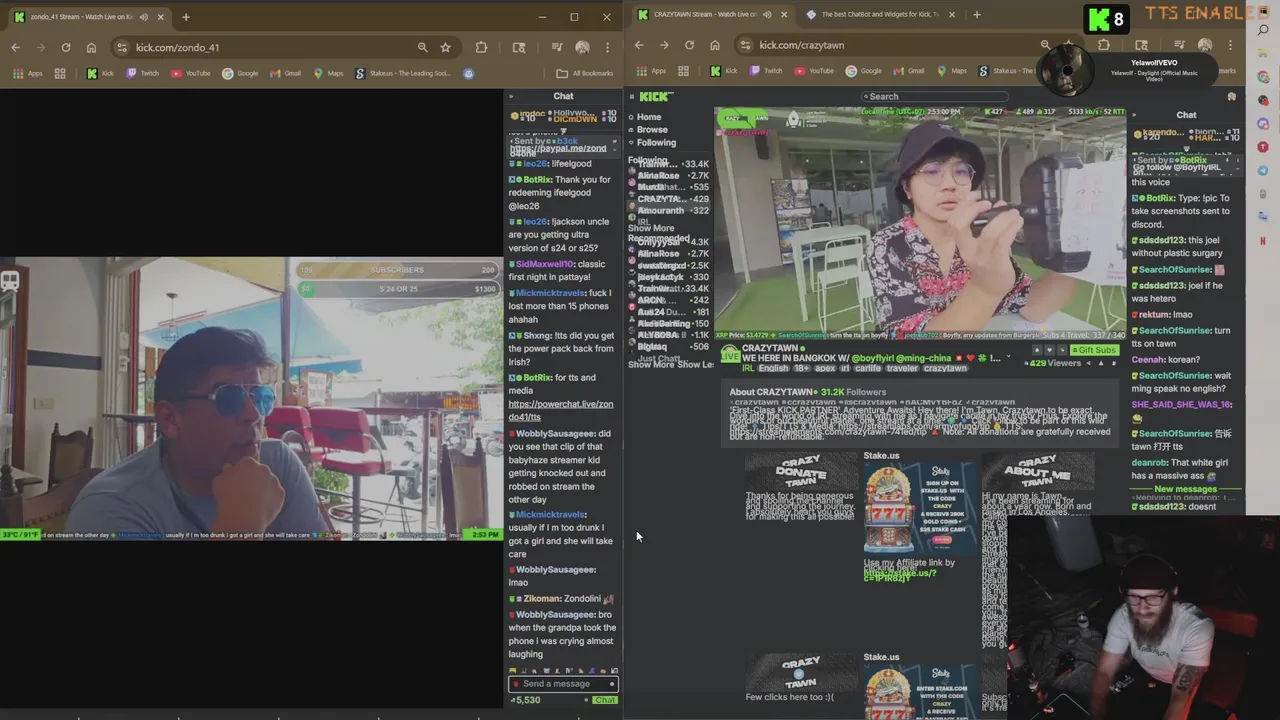
Task: Reload the kick.com/zondo_41 page
Action: point(66,47)
